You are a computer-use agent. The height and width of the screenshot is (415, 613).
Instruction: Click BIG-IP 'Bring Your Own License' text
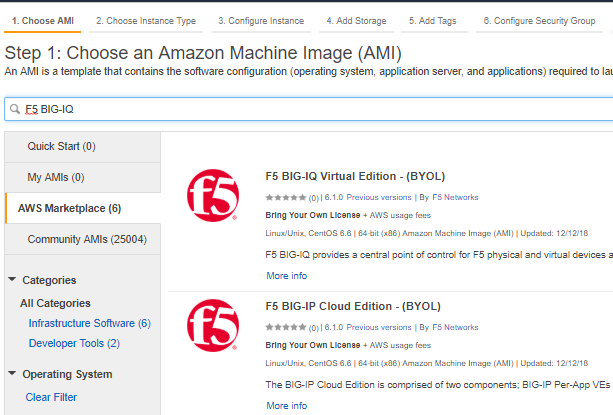[x=313, y=345]
